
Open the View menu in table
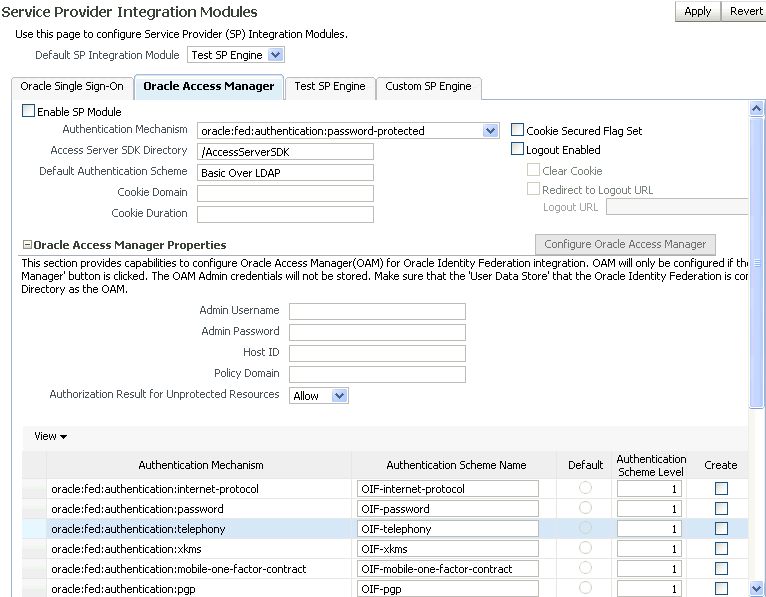click(x=50, y=436)
